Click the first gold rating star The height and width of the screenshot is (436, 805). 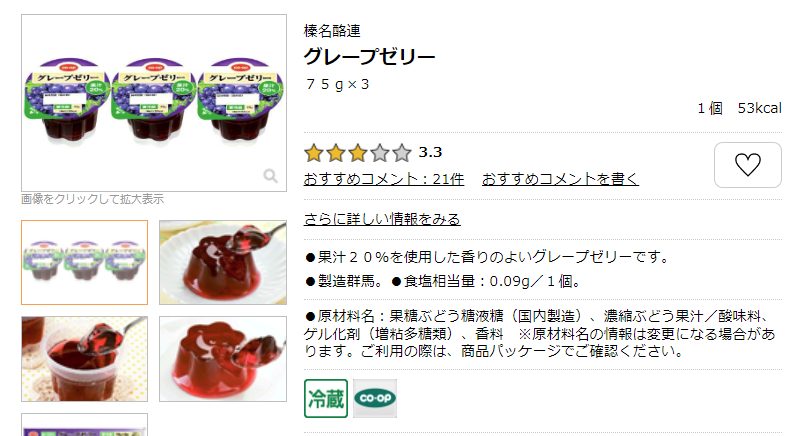pos(314,153)
